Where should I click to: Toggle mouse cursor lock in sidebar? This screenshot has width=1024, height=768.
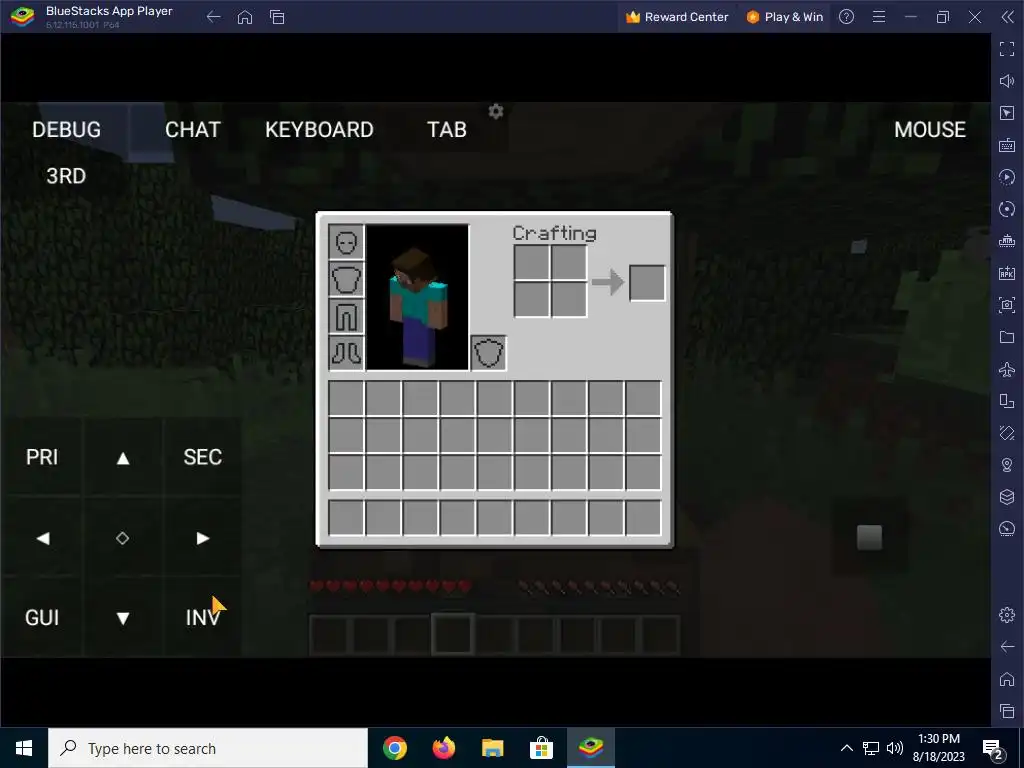tap(1007, 113)
